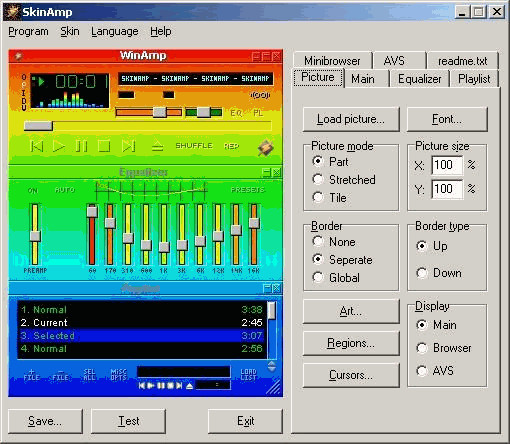Click the volume slider in WinAmp preview
Image resolution: width=510 pixels, height=444 pixels.
point(149,112)
